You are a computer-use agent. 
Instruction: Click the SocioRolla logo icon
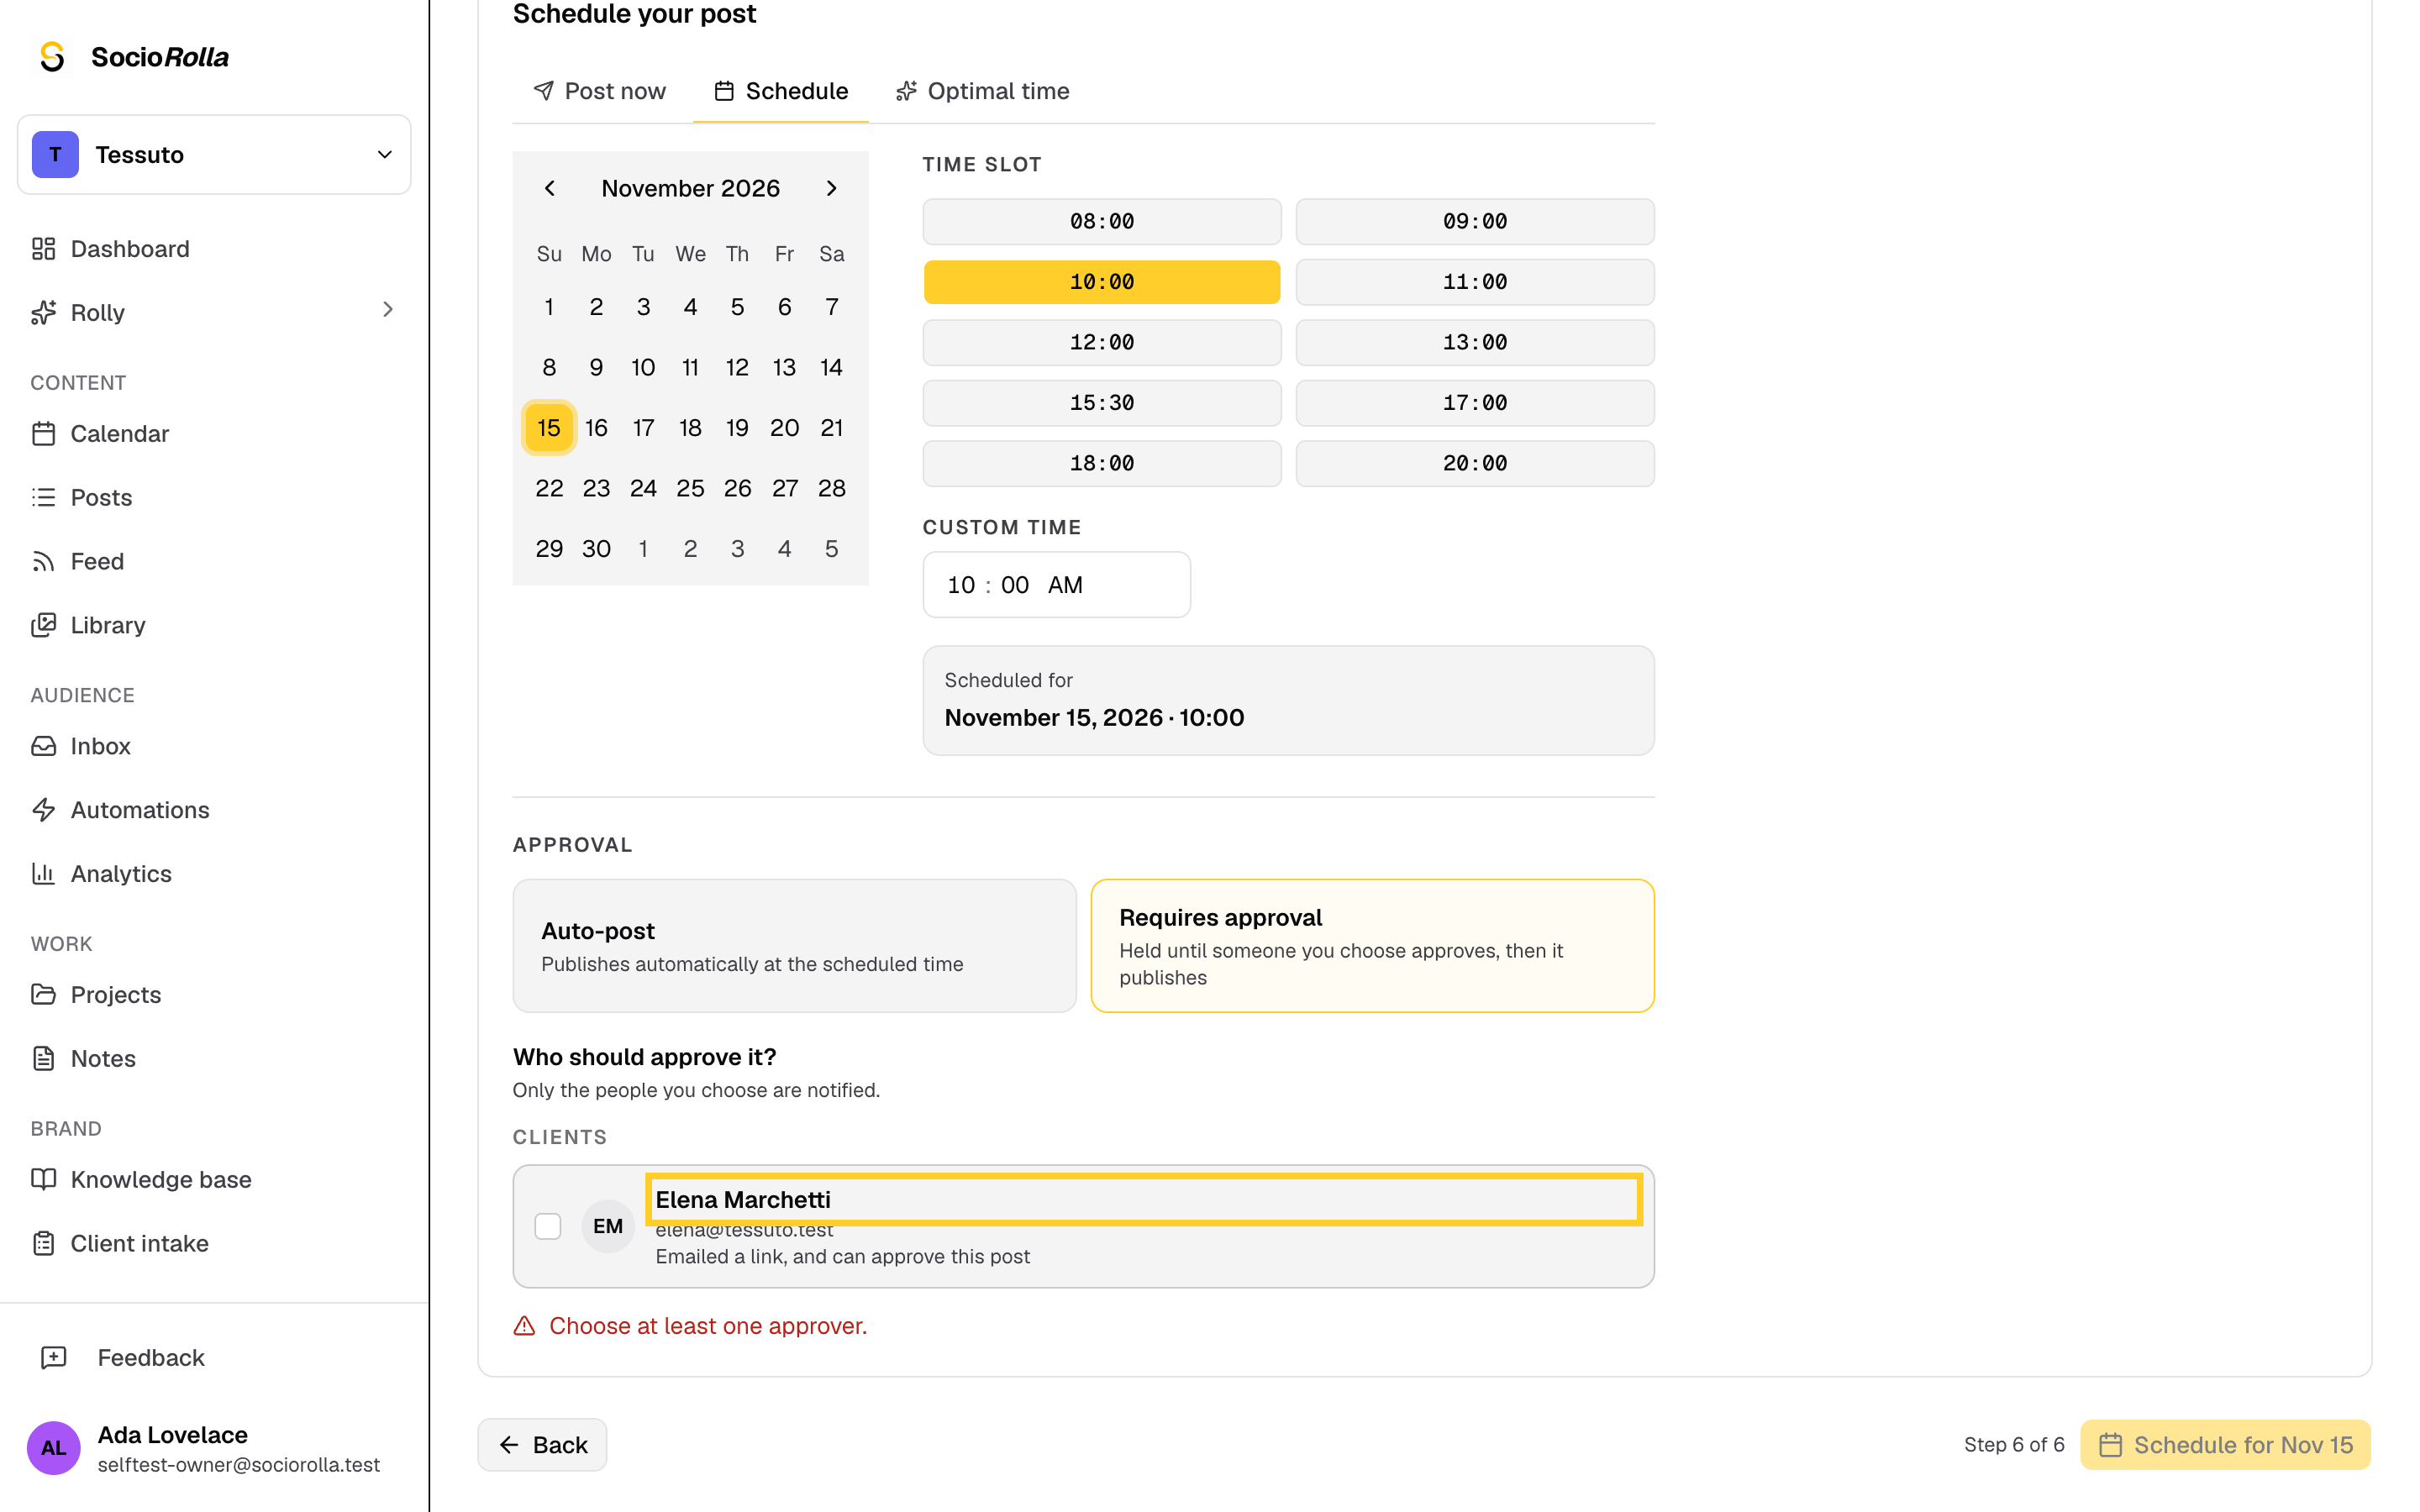click(x=52, y=57)
